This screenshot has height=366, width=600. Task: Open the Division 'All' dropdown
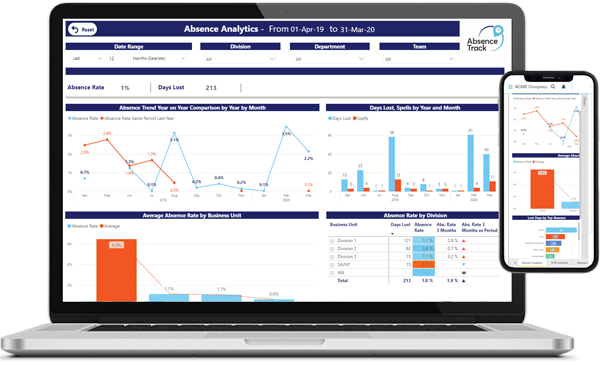240,59
